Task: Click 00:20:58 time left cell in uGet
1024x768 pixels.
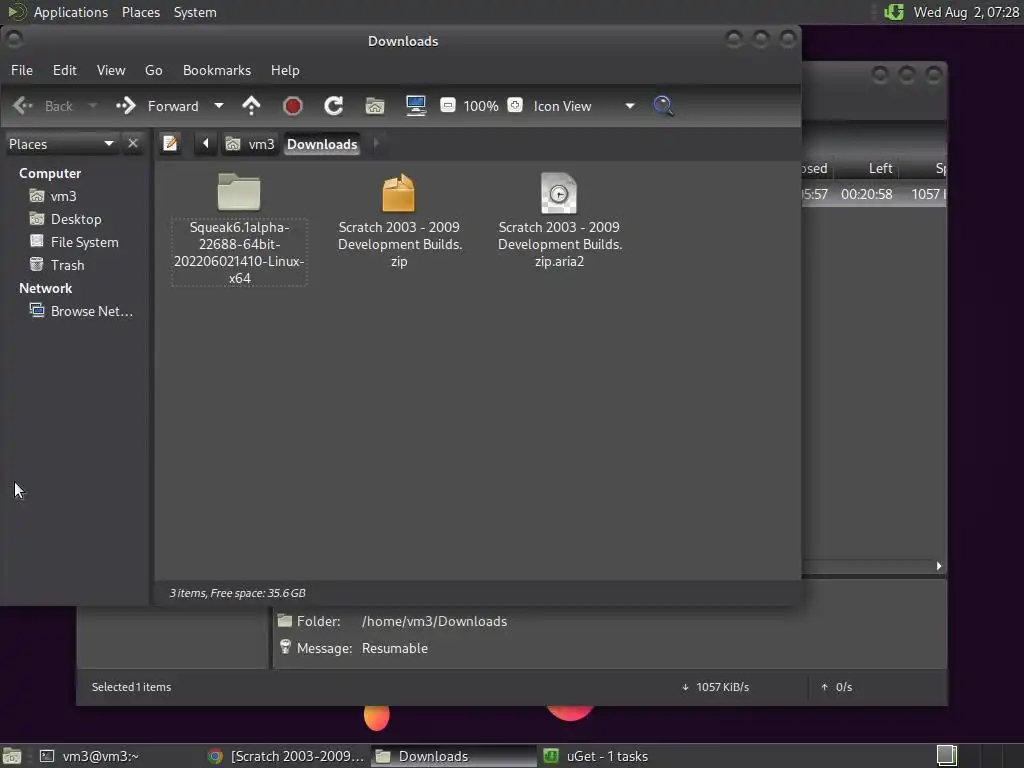Action: tap(867, 194)
